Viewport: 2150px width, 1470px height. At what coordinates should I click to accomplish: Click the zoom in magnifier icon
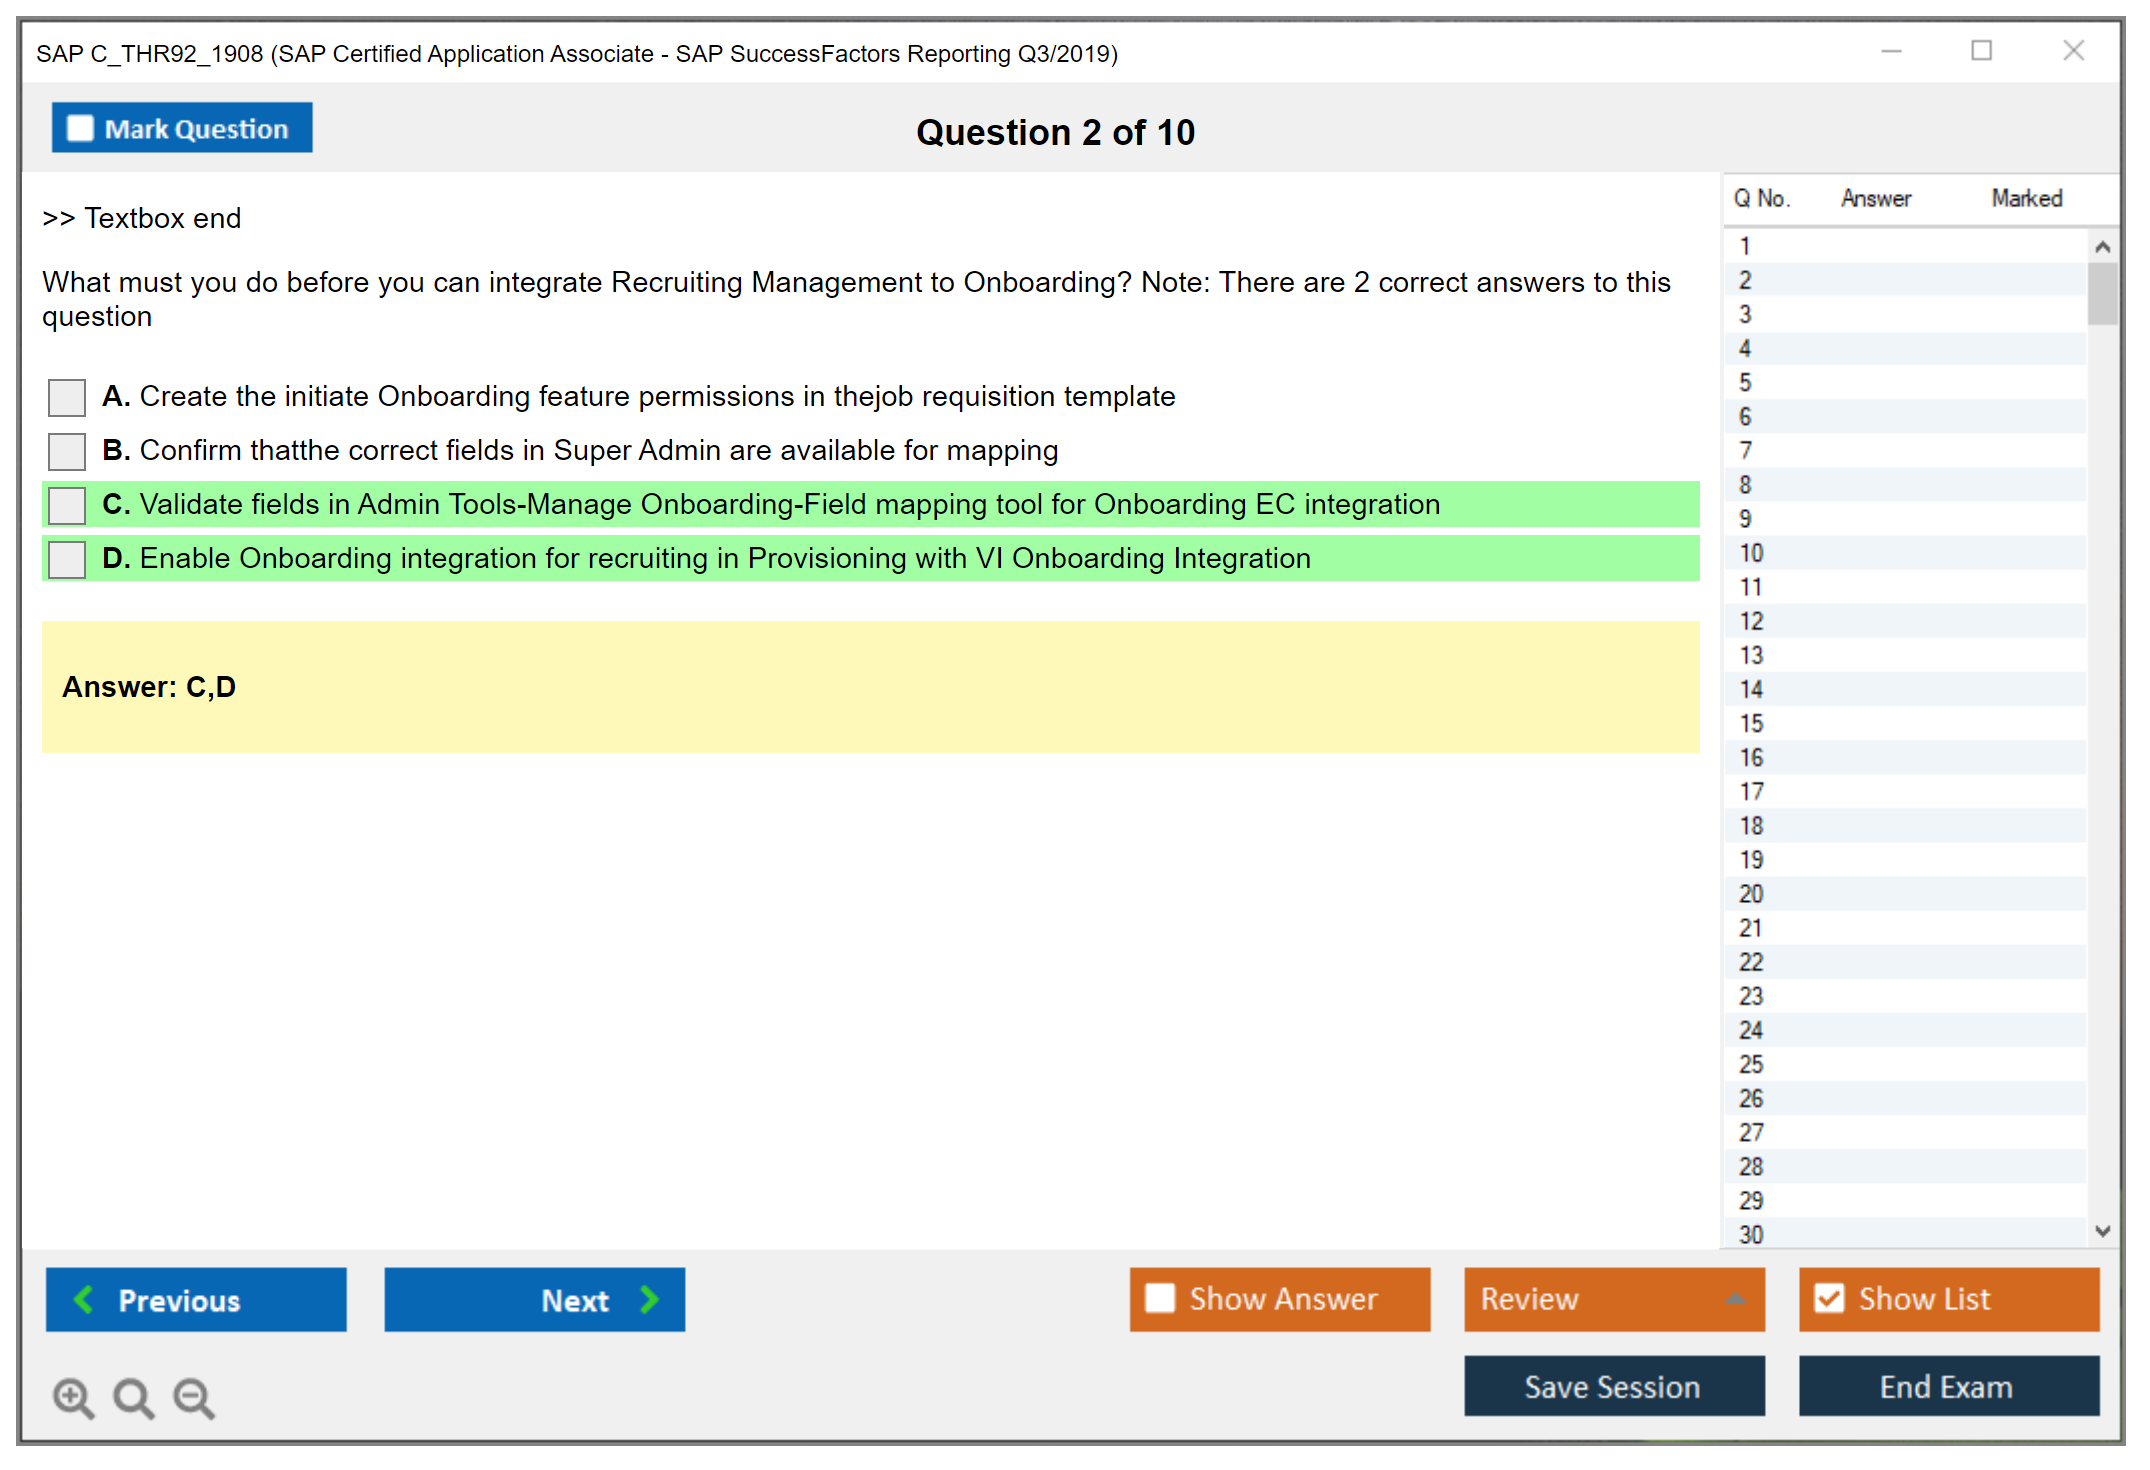(73, 1397)
